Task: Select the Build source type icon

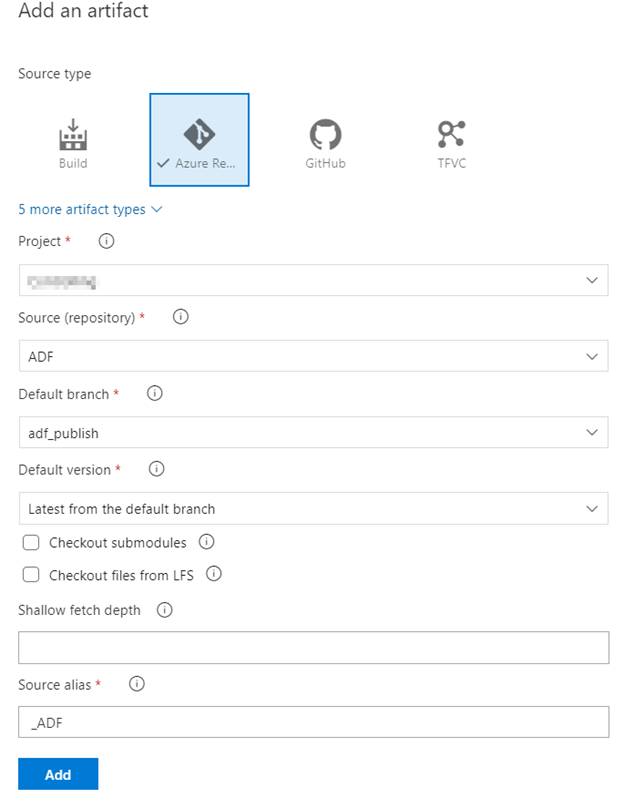Action: [72, 141]
